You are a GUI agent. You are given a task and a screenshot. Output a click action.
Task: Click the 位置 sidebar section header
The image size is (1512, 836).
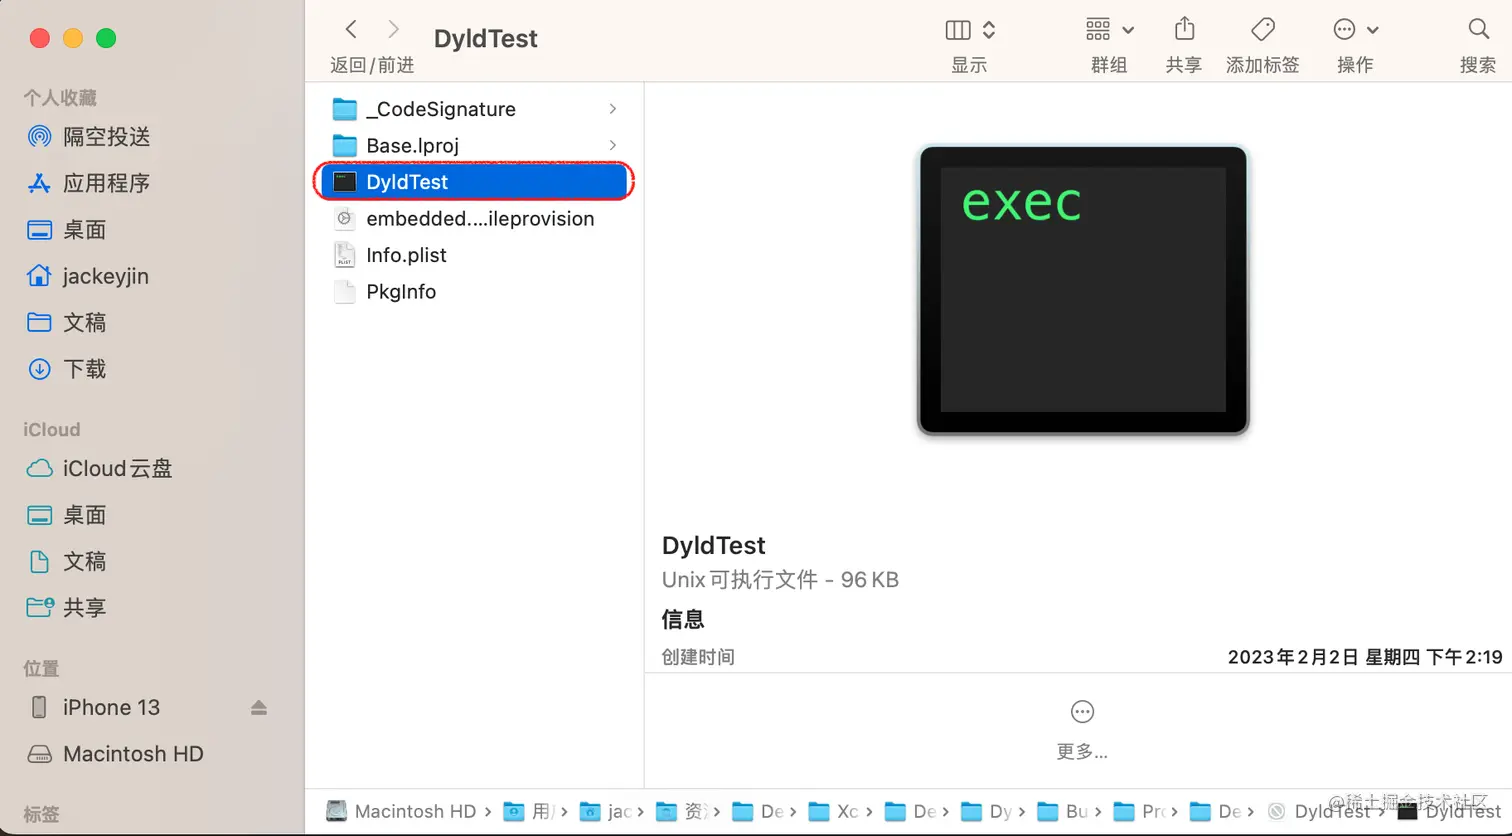point(41,668)
